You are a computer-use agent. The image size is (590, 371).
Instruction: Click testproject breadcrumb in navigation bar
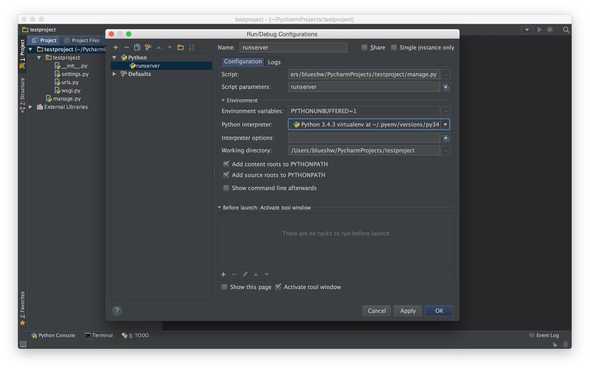[39, 29]
